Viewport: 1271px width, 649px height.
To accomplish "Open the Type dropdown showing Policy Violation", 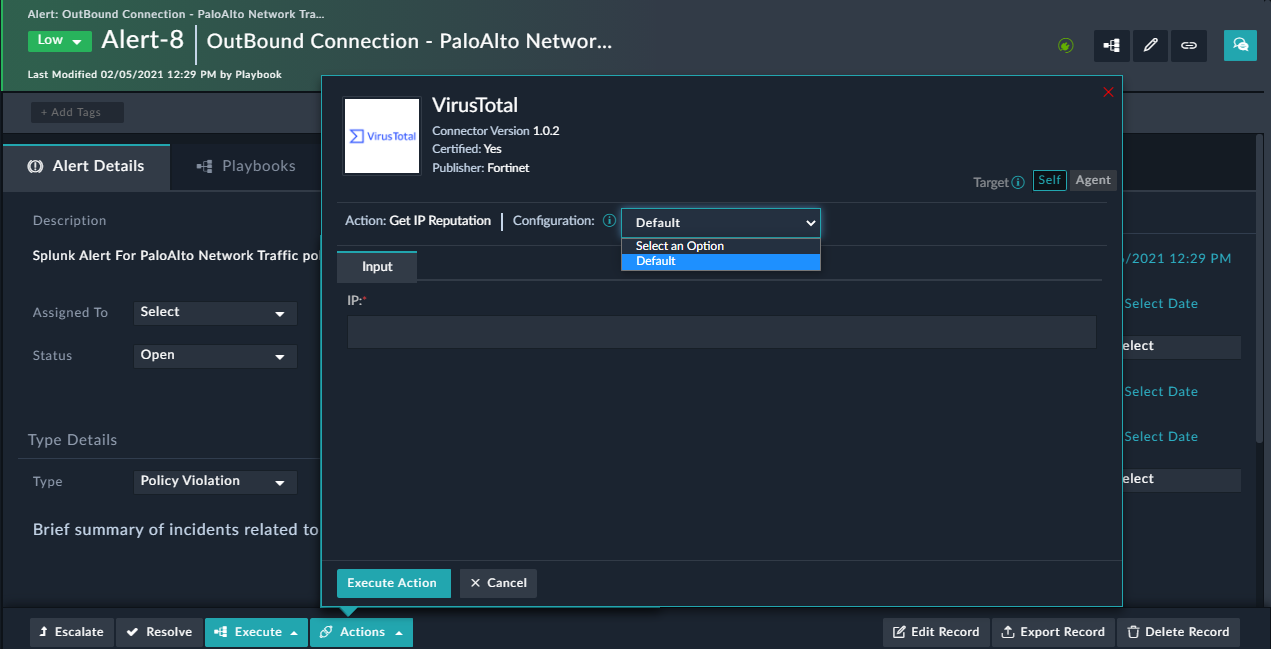I will 214,481.
